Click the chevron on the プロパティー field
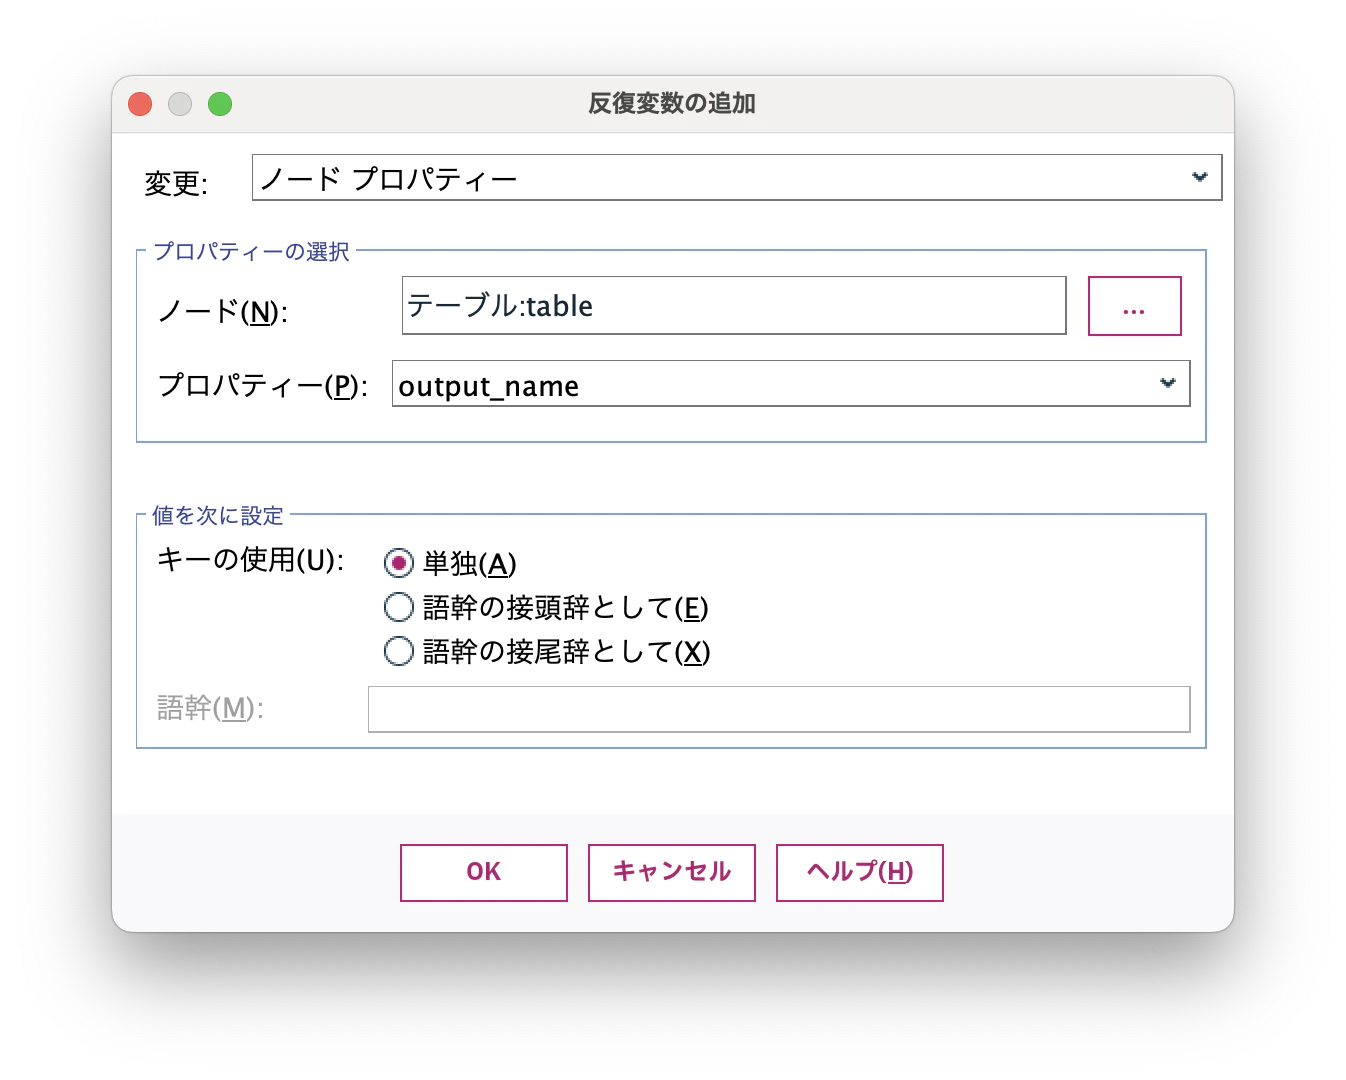Viewport: 1346px width, 1080px height. tap(1166, 383)
